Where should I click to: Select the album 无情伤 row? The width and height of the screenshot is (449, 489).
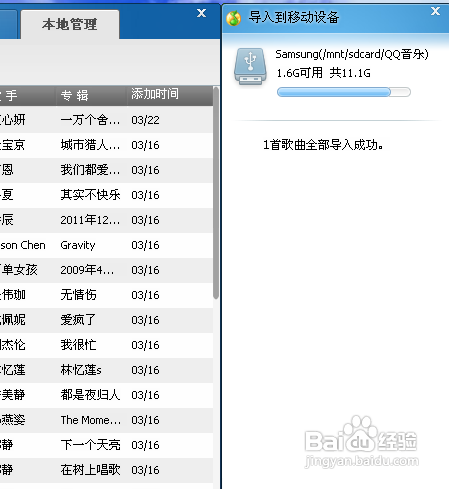coord(106,295)
